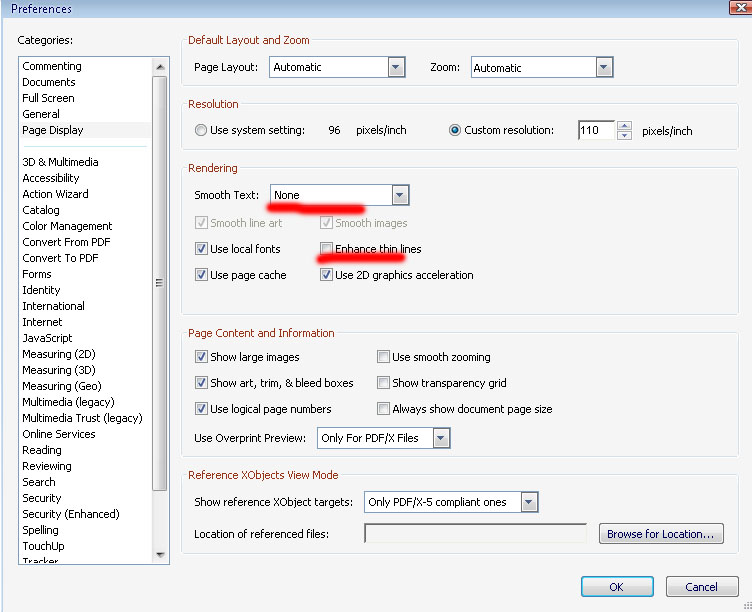Enable Enhance thin lines checkbox
Viewport: 752px width, 612px height.
tap(326, 248)
